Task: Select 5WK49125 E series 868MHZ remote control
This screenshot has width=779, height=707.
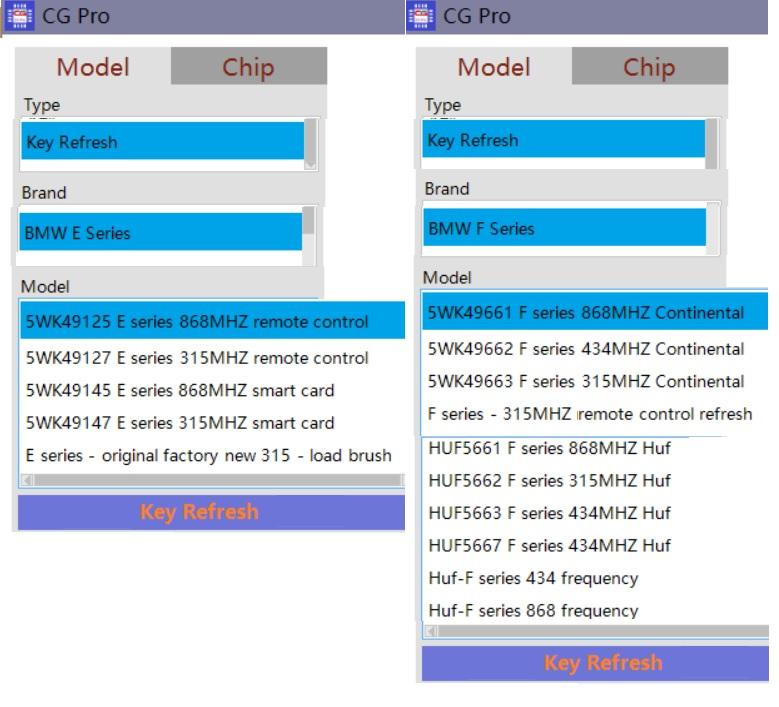Action: (x=213, y=320)
